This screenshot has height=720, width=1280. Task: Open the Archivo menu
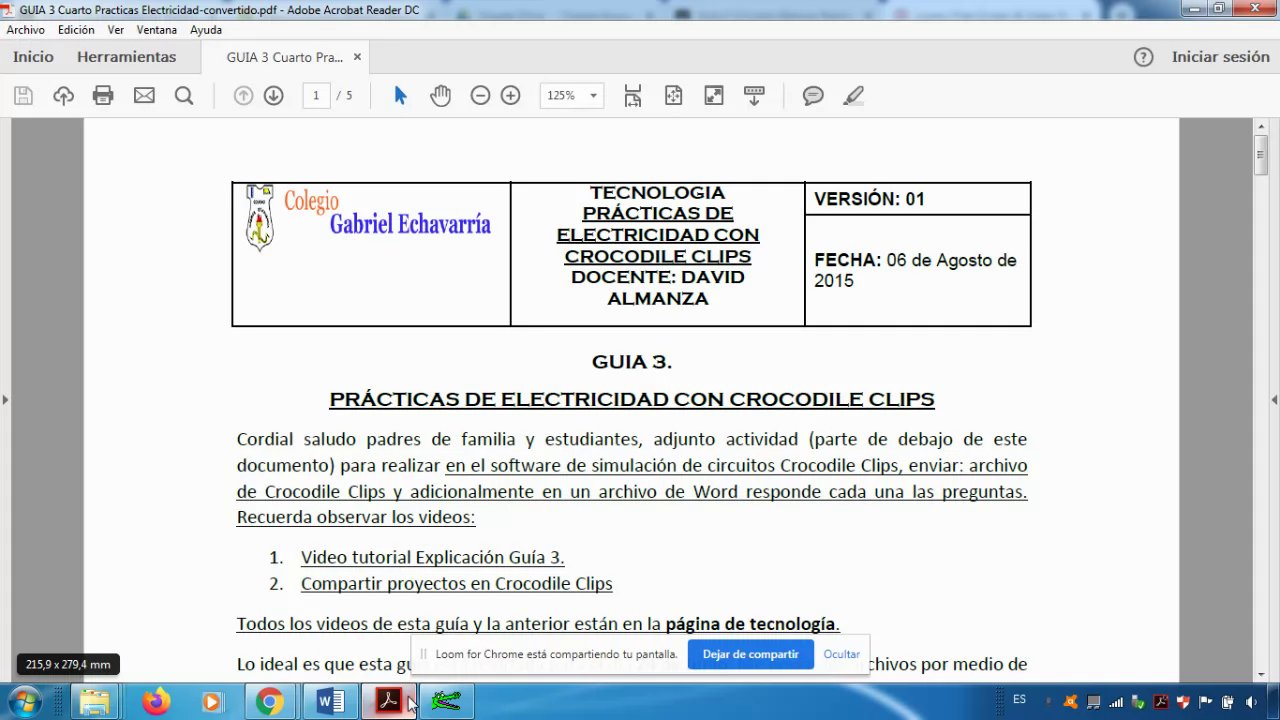pyautogui.click(x=25, y=30)
